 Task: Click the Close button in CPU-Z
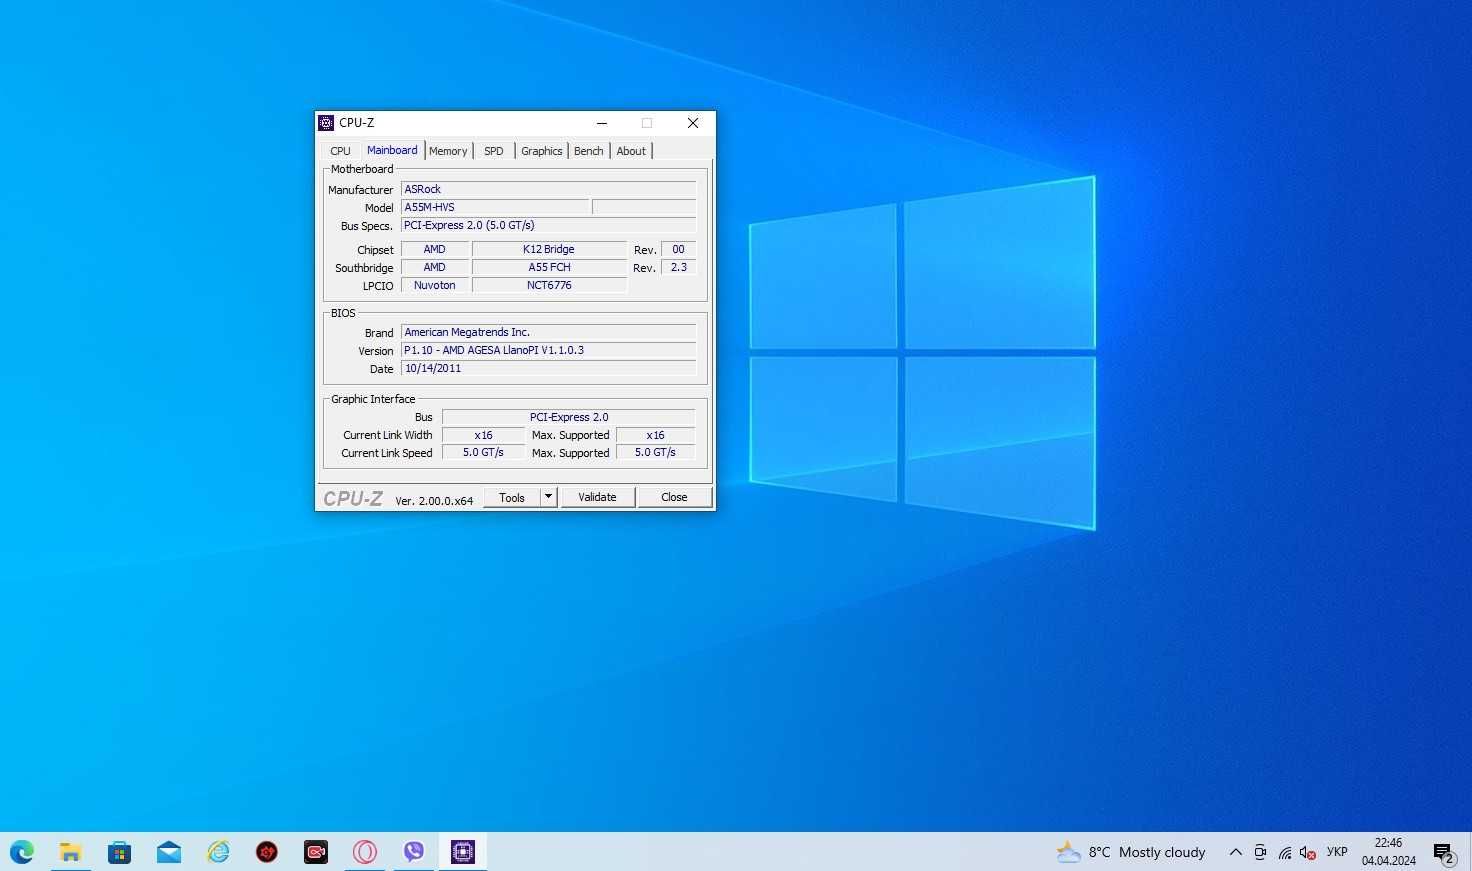pyautogui.click(x=674, y=497)
